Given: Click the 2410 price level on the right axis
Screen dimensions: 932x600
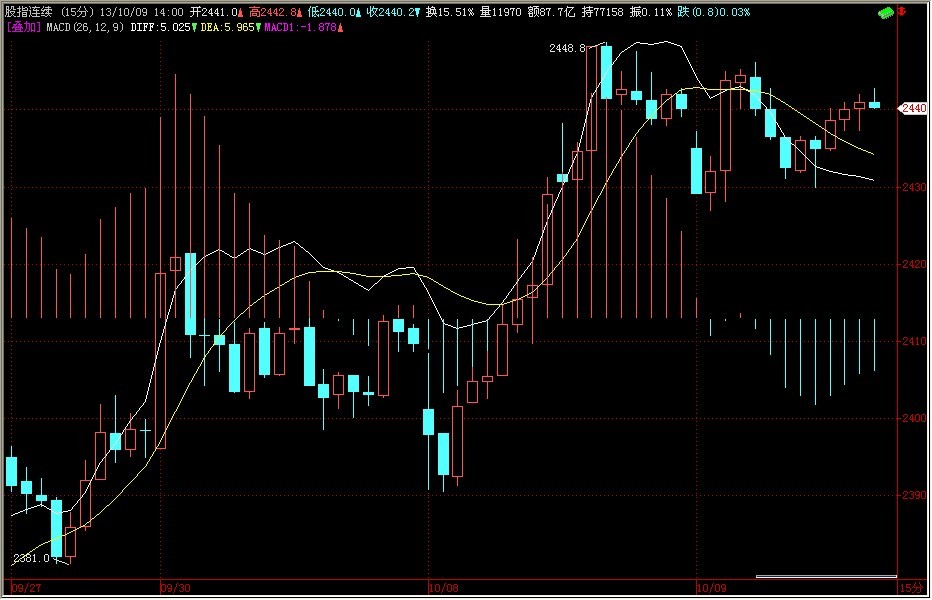Looking at the screenshot, I should pos(915,341).
